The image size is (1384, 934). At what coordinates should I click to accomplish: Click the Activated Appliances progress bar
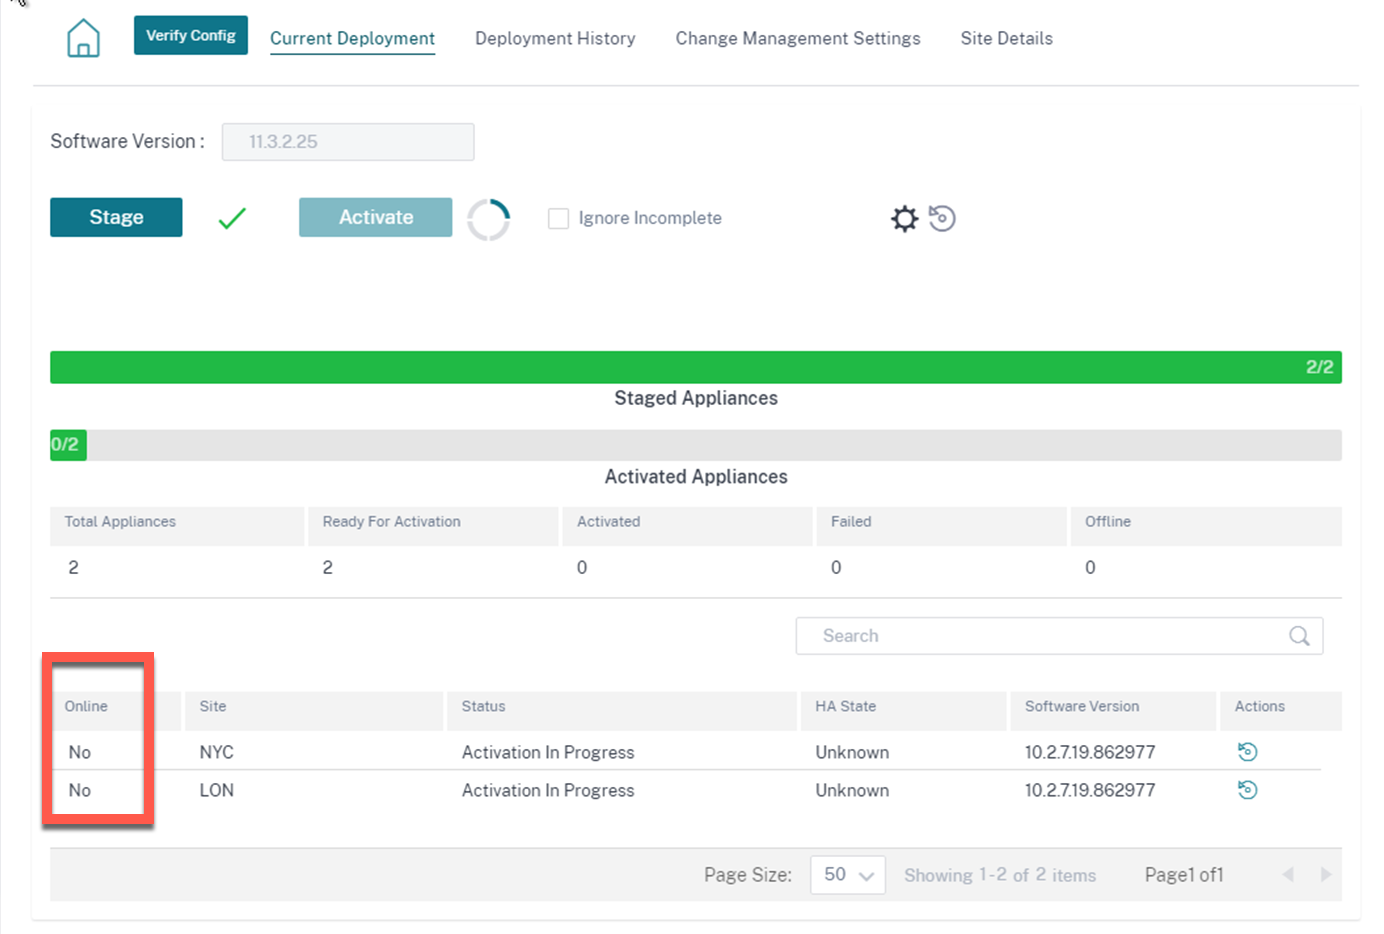click(696, 445)
